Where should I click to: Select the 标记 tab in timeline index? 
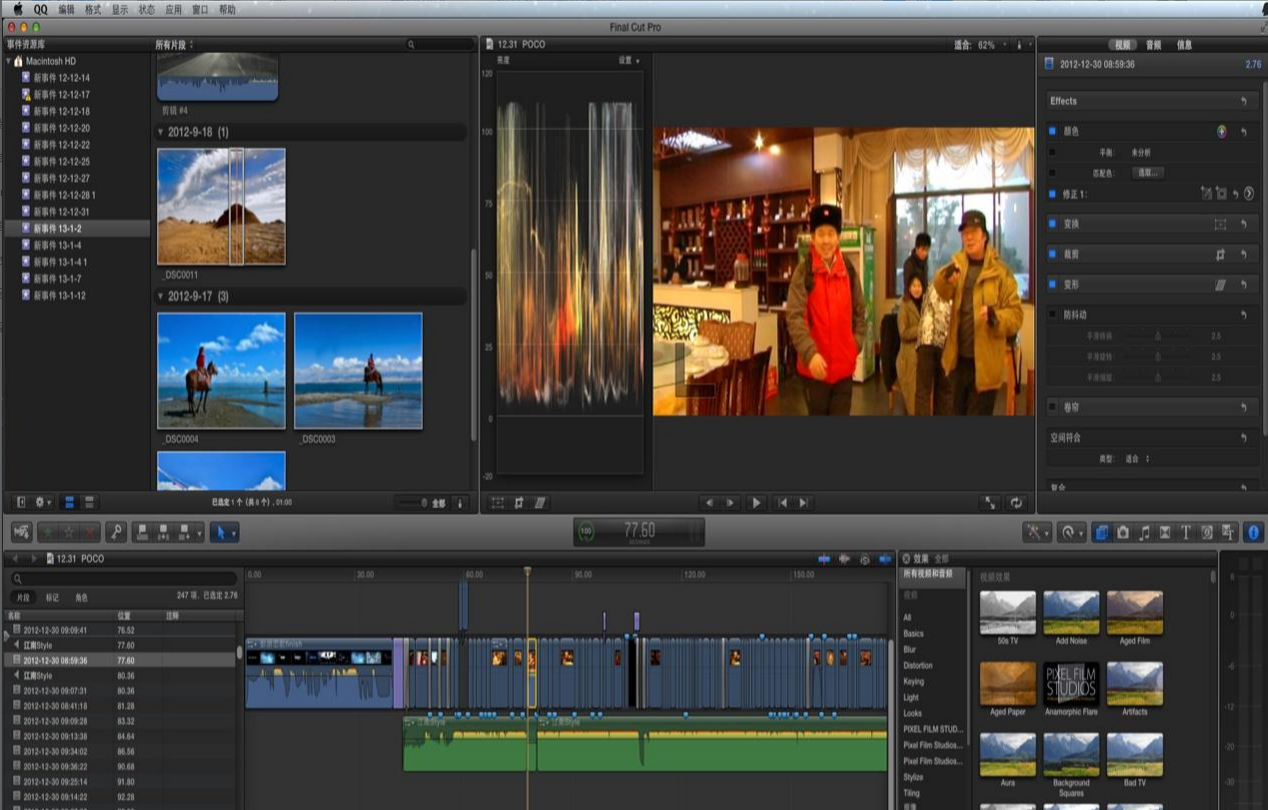pos(52,597)
